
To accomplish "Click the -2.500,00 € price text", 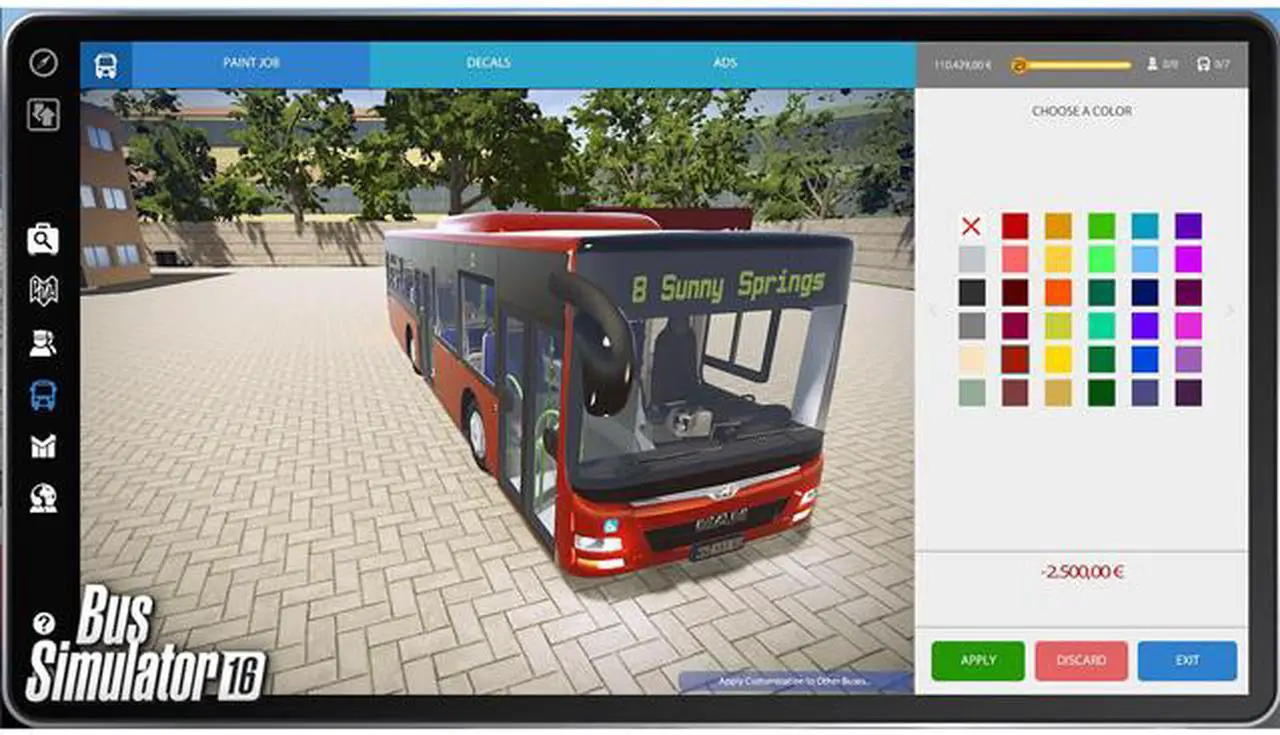I will click(x=1081, y=572).
